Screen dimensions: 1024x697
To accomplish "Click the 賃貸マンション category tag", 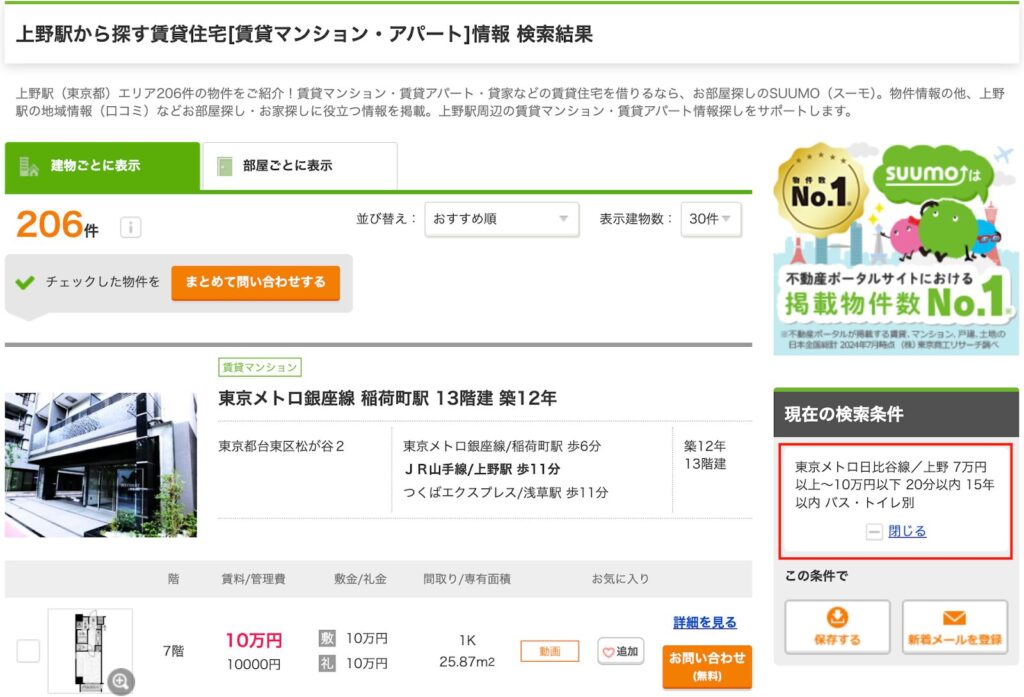I will [260, 367].
